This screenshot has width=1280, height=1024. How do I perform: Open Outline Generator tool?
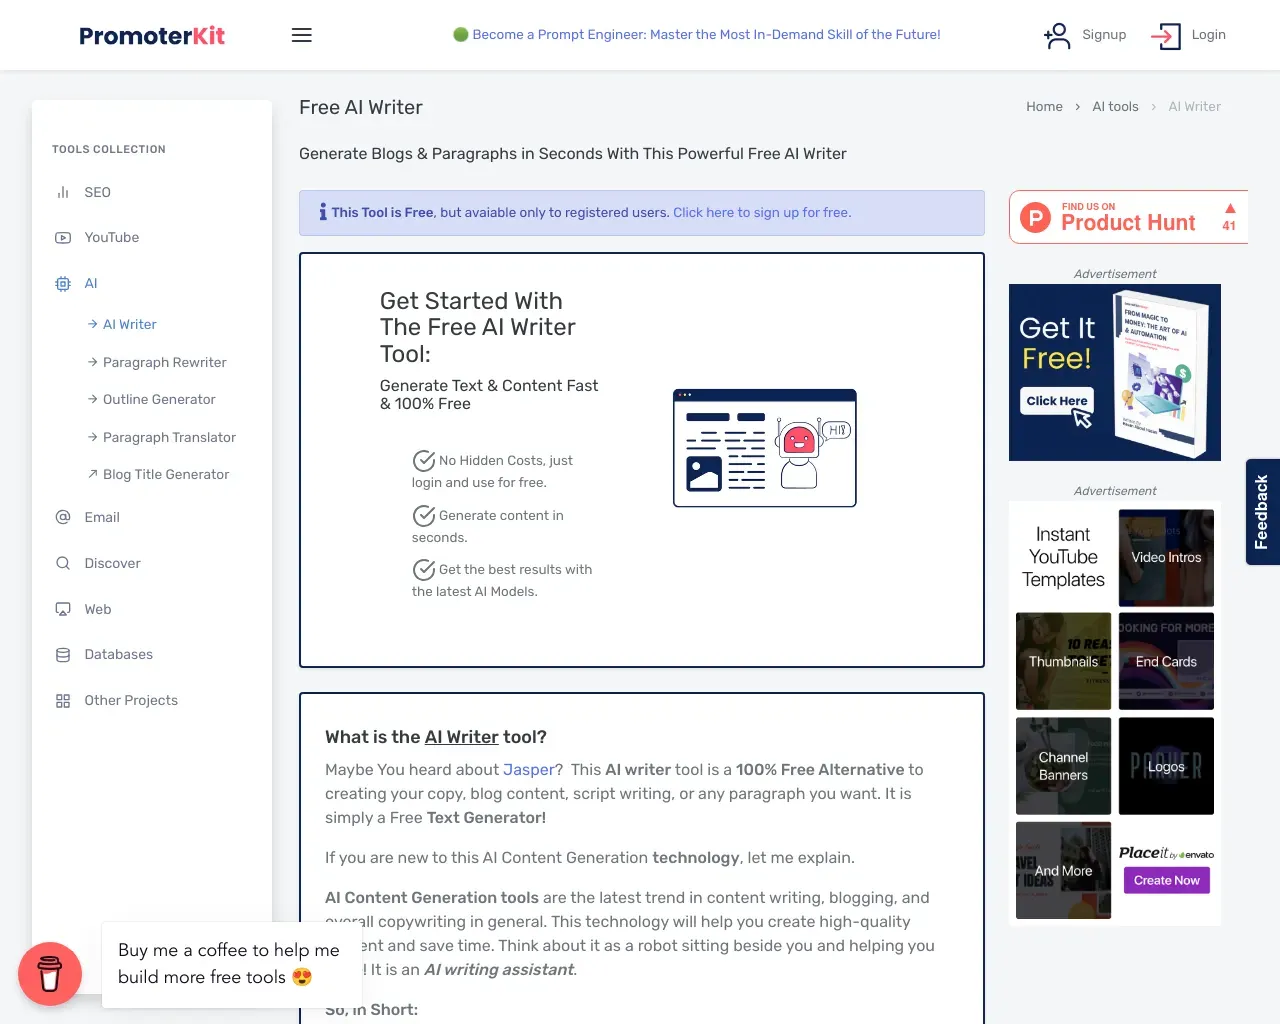(x=159, y=400)
